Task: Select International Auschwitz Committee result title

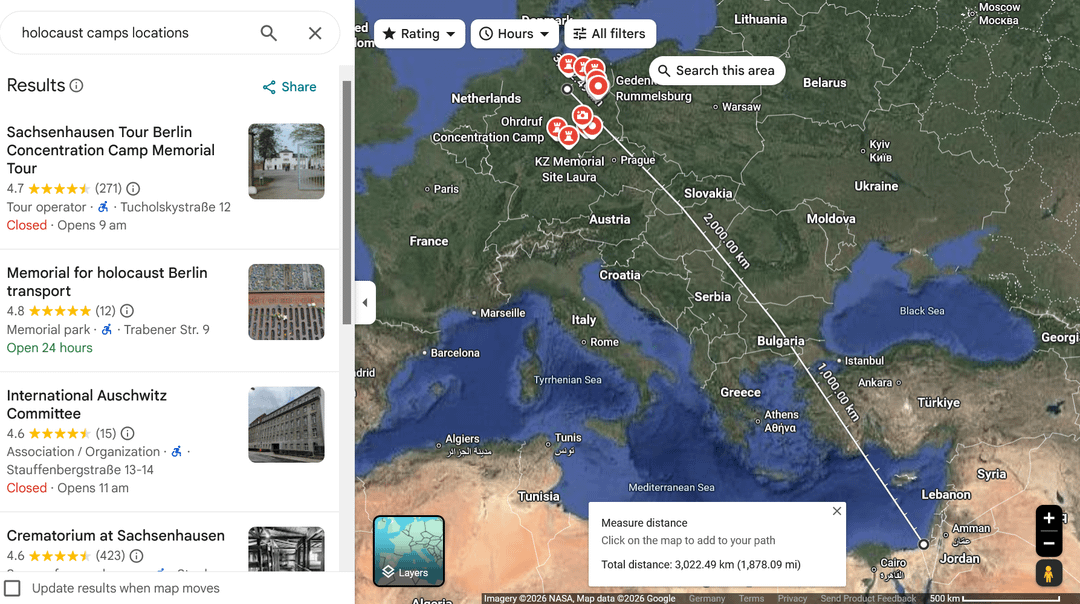Action: (87, 404)
